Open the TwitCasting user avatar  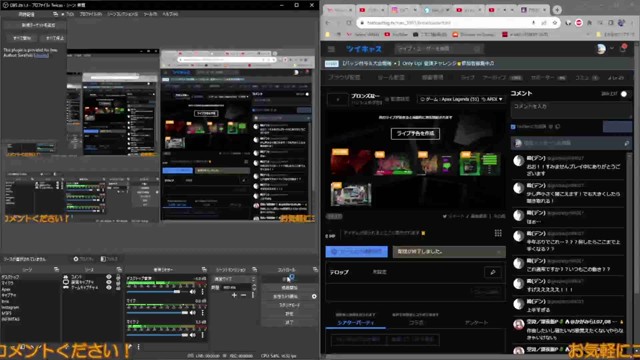[601, 49]
